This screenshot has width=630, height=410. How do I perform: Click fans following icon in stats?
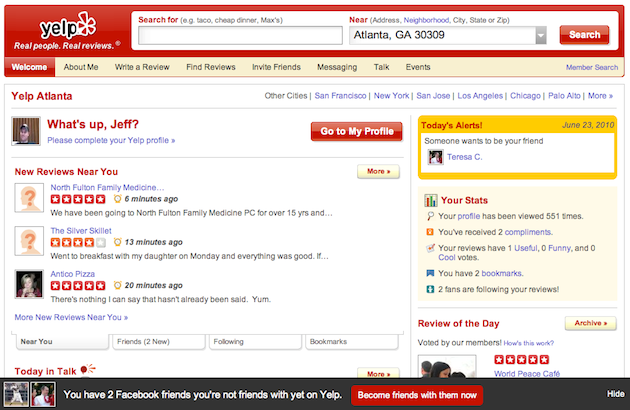[x=430, y=289]
